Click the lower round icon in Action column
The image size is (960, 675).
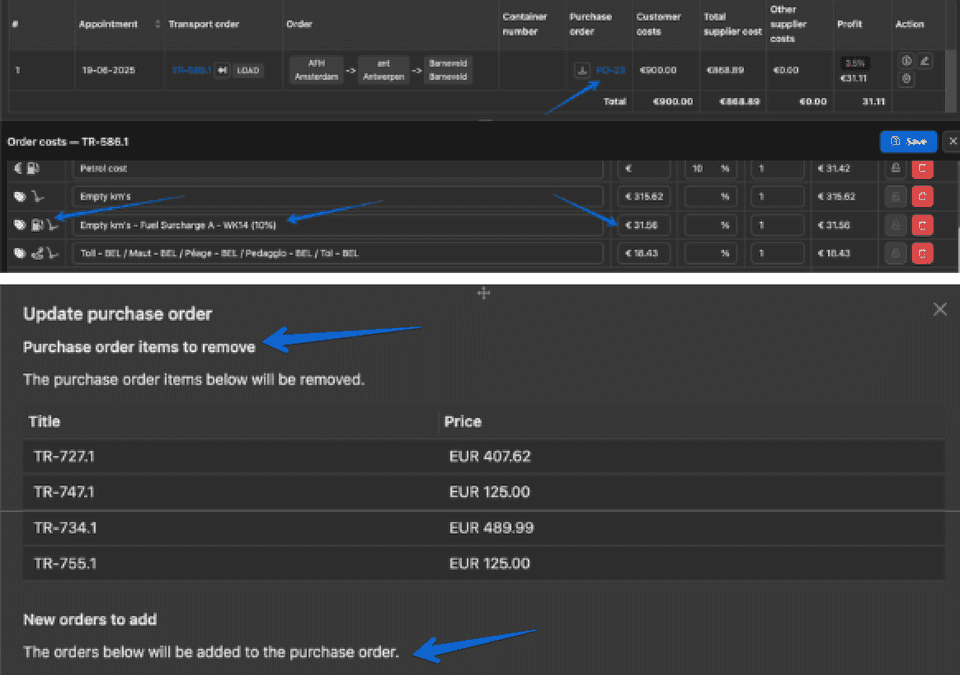(x=907, y=78)
